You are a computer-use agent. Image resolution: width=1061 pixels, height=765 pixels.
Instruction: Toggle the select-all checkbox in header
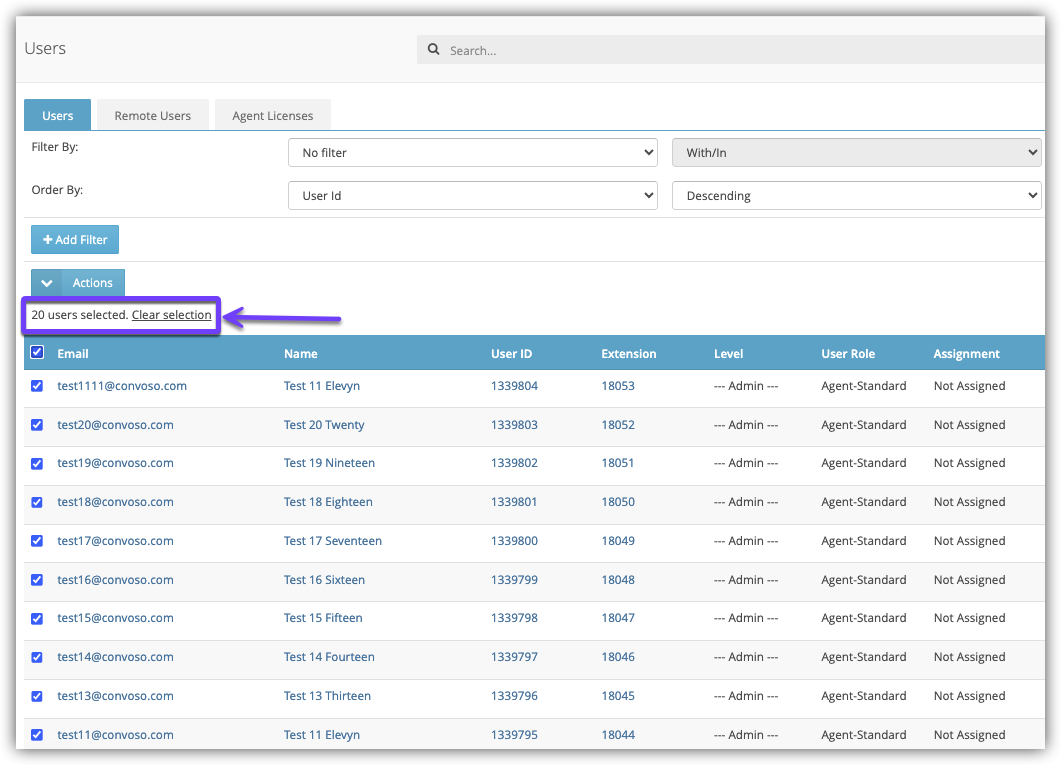click(37, 352)
